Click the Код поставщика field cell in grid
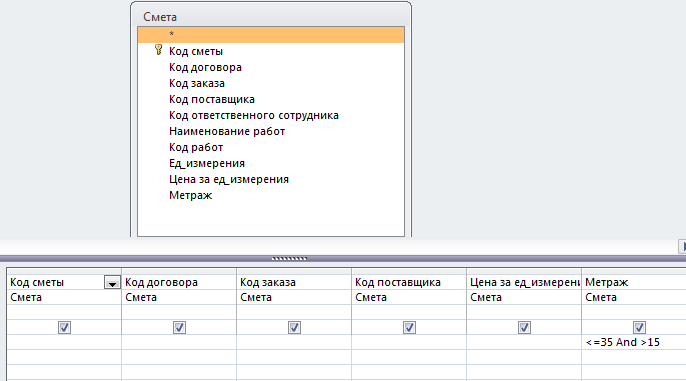This screenshot has height=381, width=686. (409, 282)
